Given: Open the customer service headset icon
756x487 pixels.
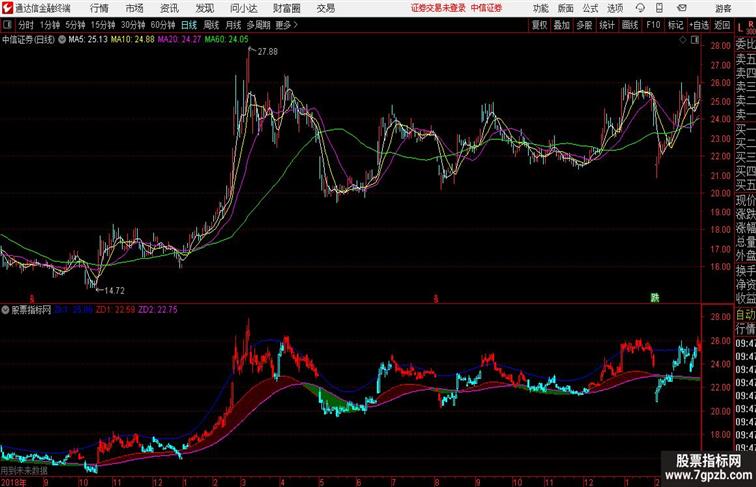Looking at the screenshot, I should pos(640,8).
